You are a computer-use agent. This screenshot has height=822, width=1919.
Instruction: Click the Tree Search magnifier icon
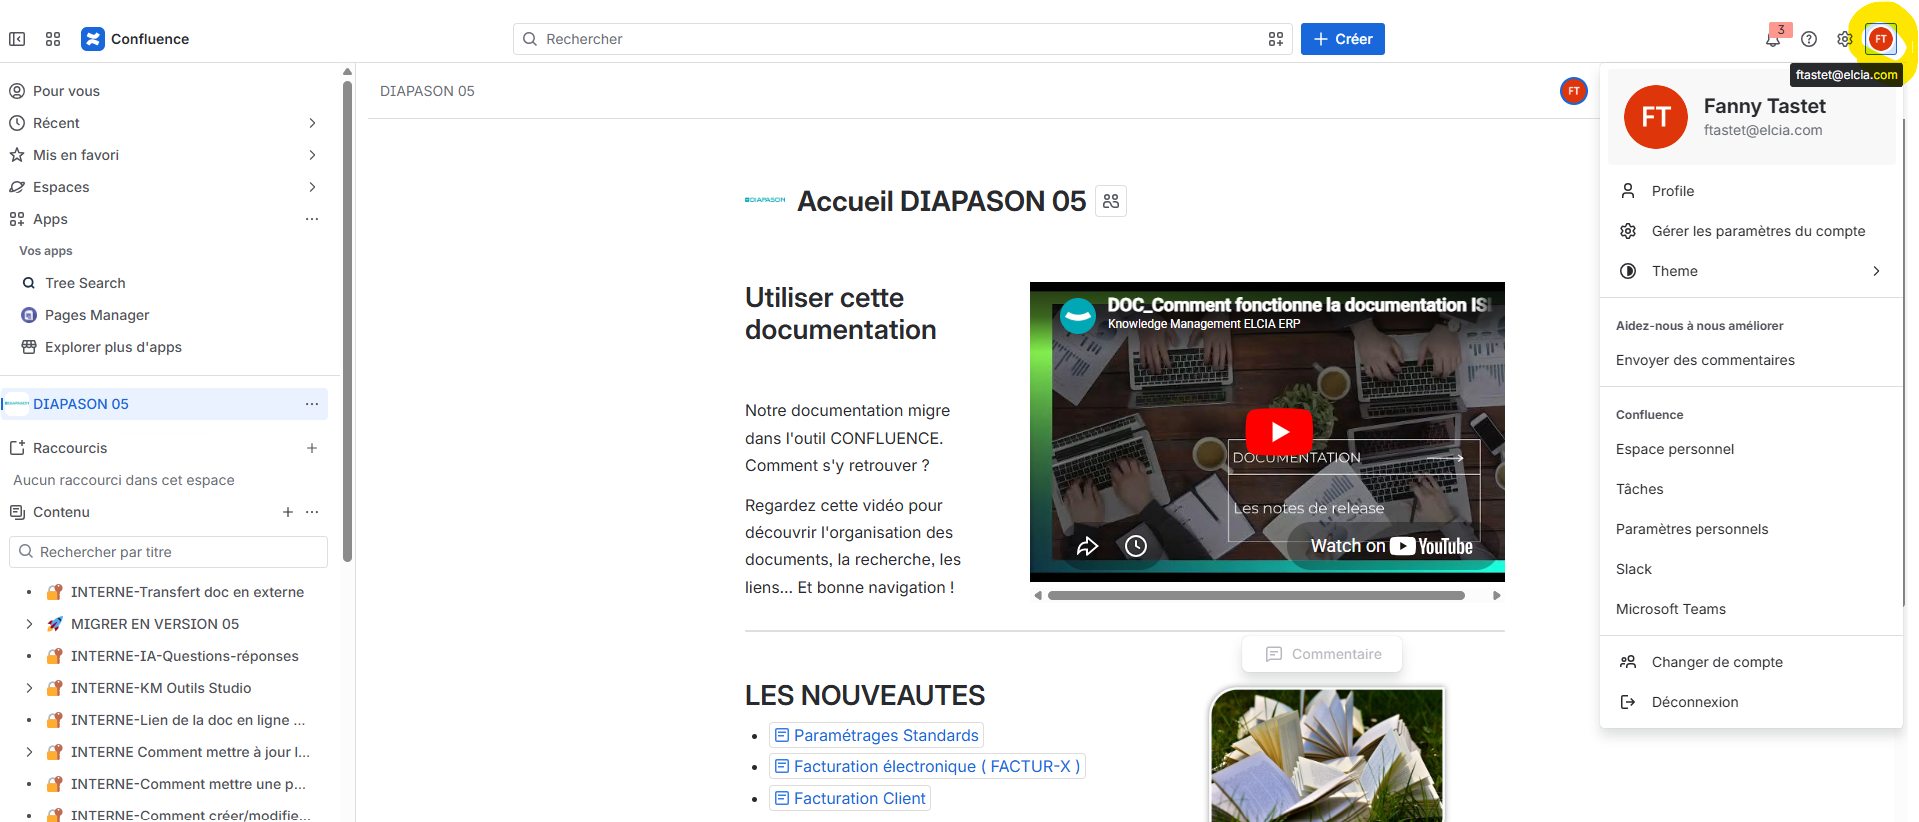click(x=29, y=283)
